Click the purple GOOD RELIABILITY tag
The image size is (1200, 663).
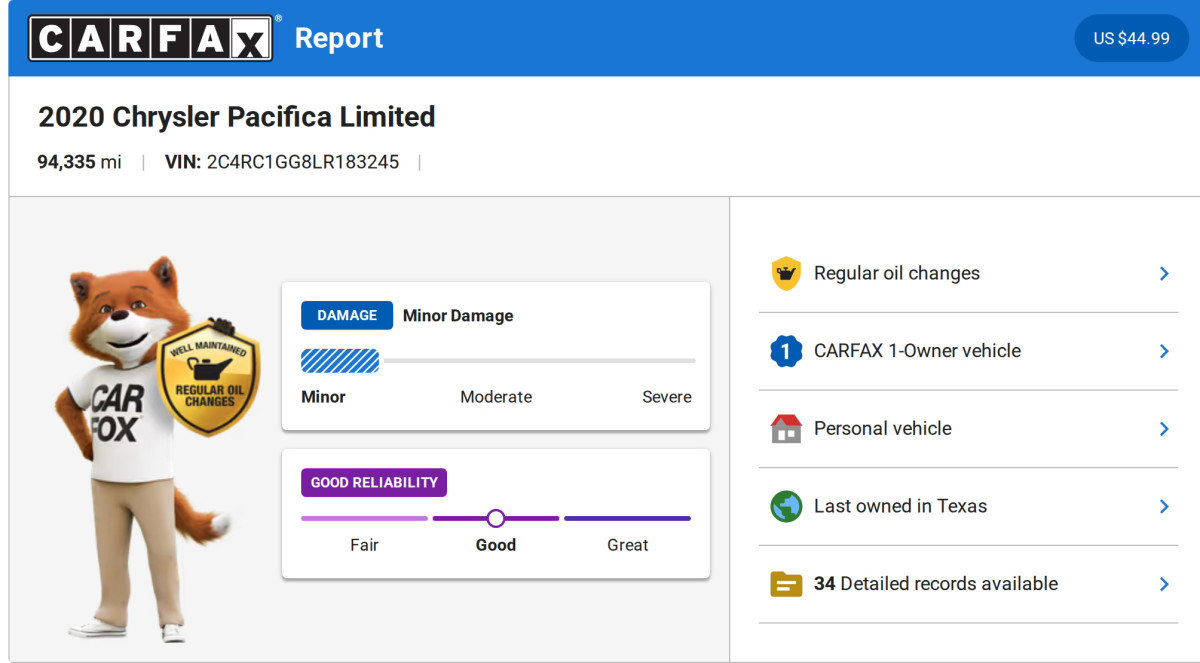[373, 482]
